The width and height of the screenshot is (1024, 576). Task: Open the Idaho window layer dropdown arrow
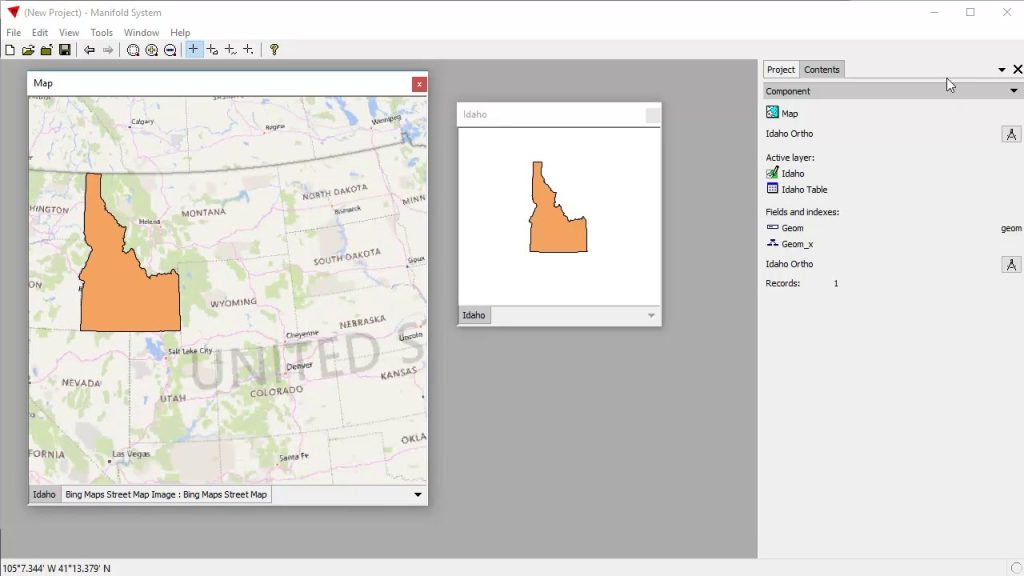pos(651,315)
